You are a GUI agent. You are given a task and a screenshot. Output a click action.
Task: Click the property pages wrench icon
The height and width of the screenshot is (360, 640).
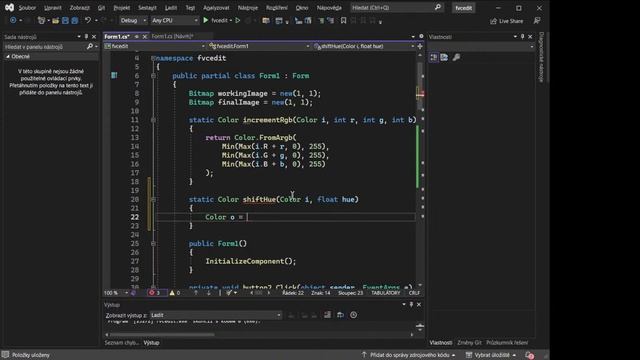tap(456, 58)
